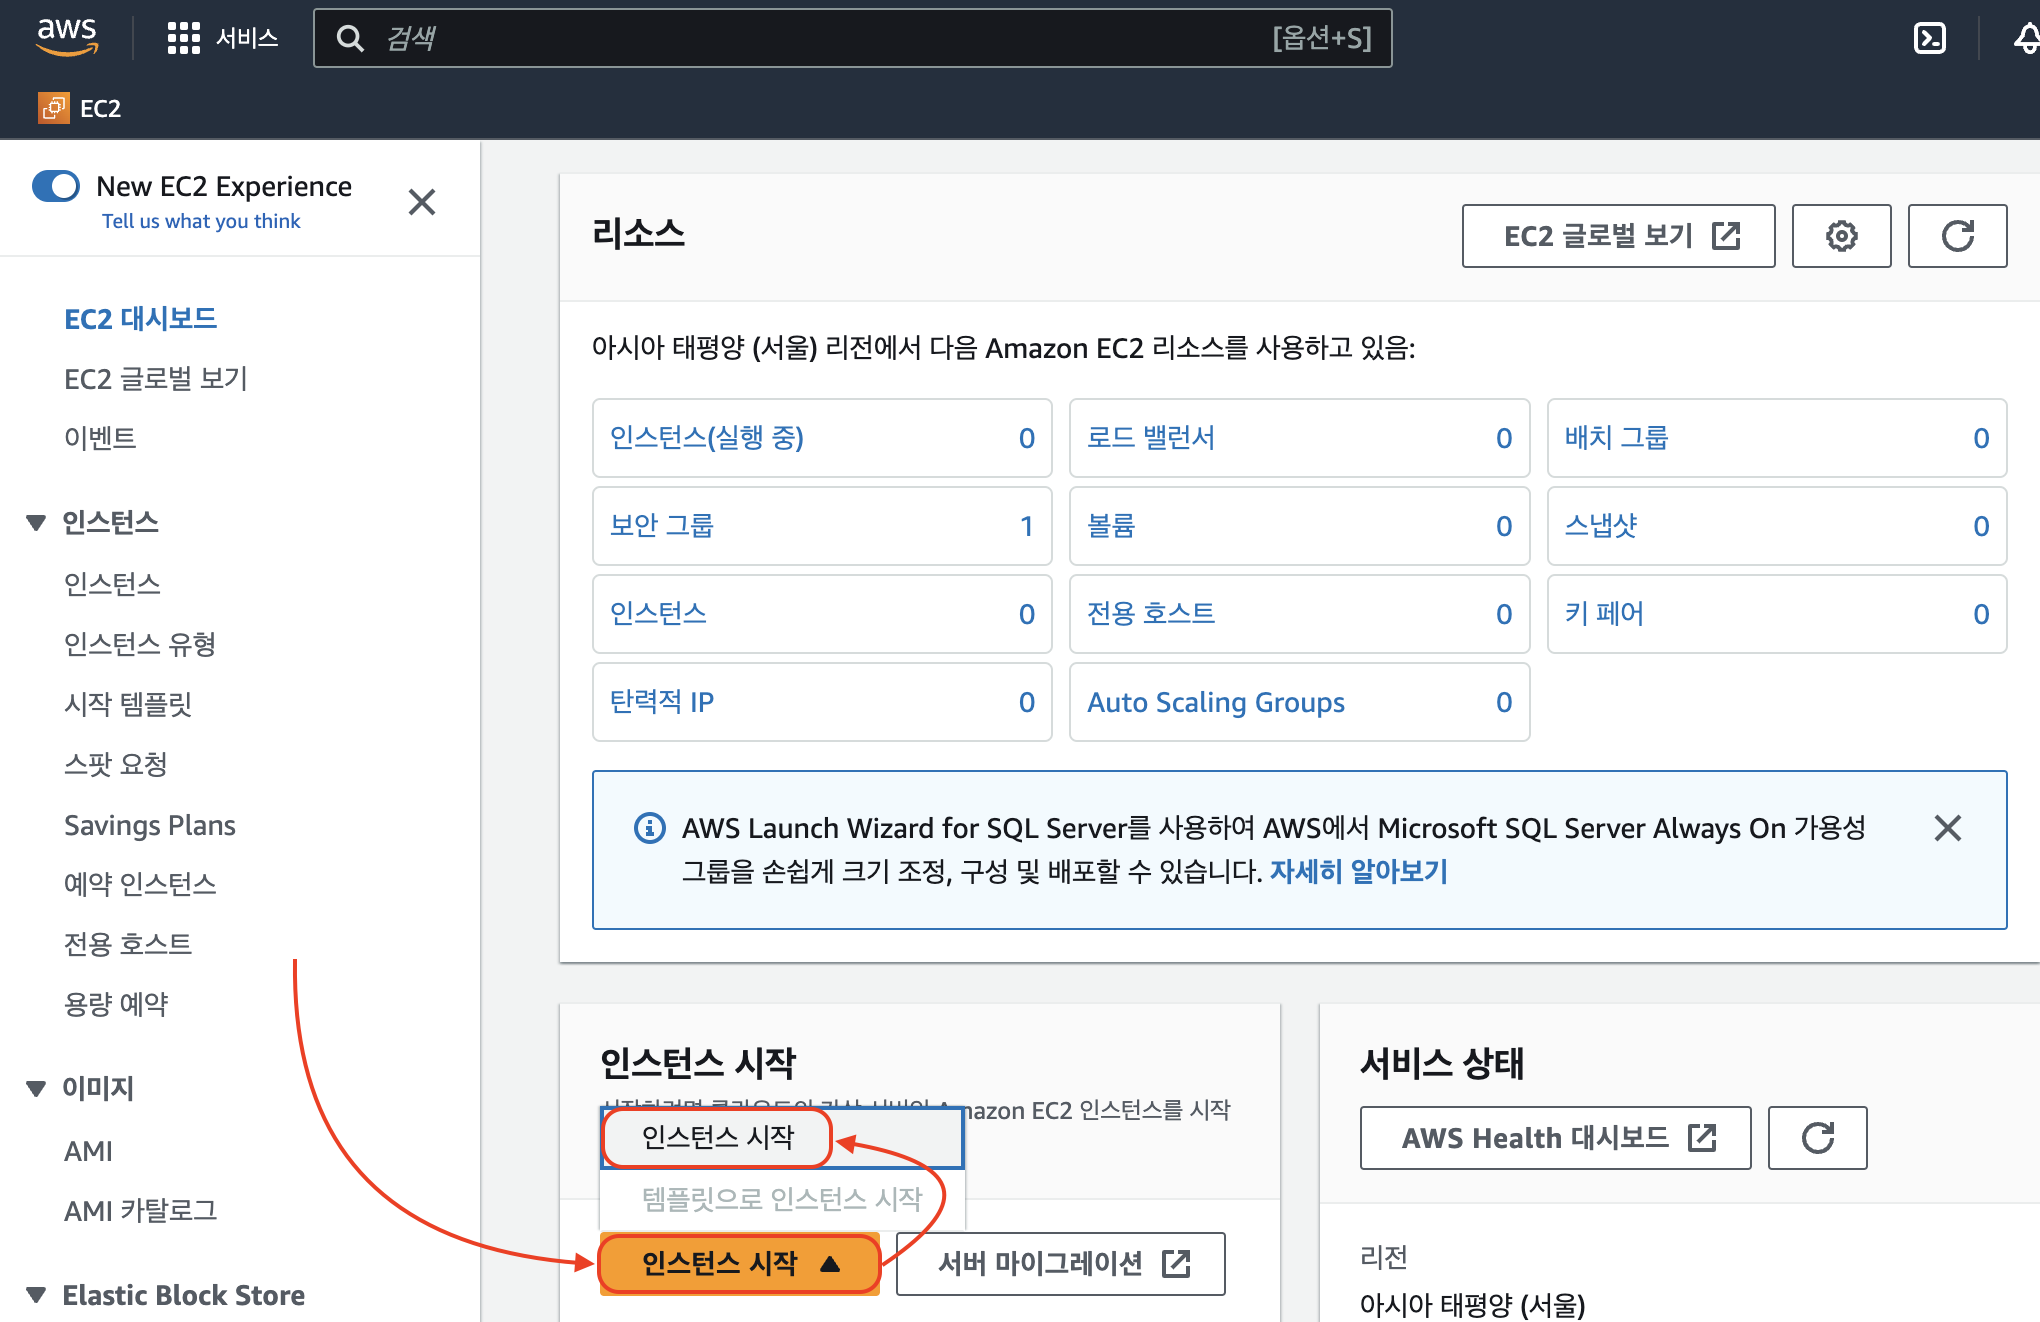
Task: Select 인스턴스 시작 from the dropdown menu
Action: point(717,1137)
